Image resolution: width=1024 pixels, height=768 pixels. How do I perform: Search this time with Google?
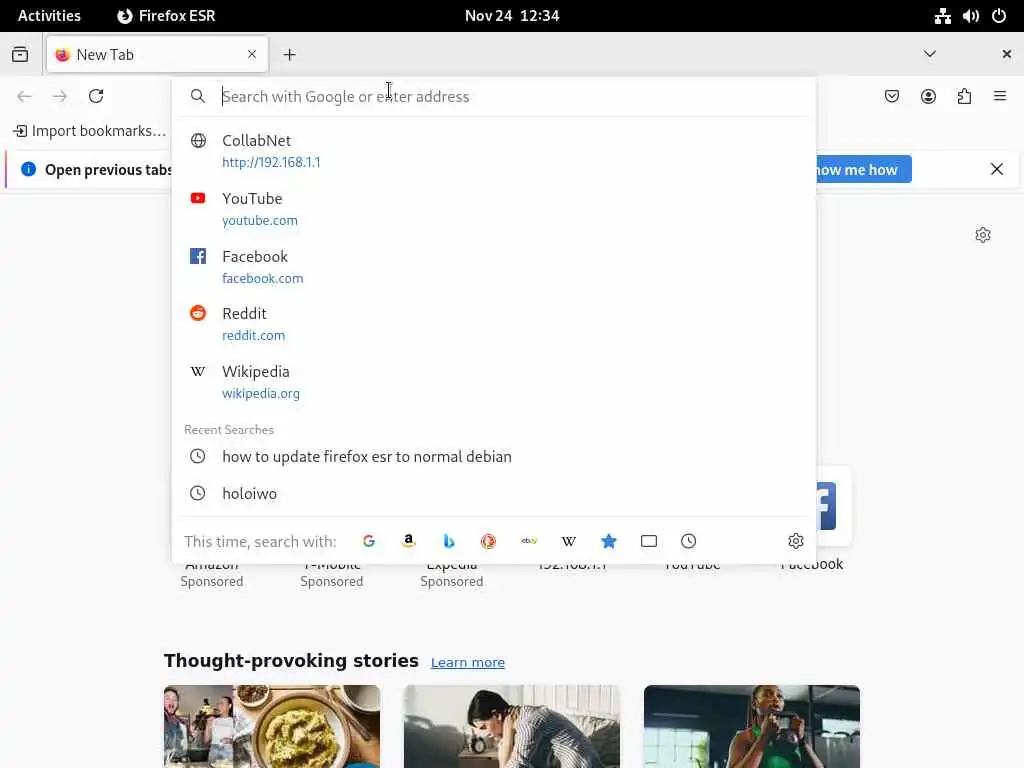click(x=368, y=541)
